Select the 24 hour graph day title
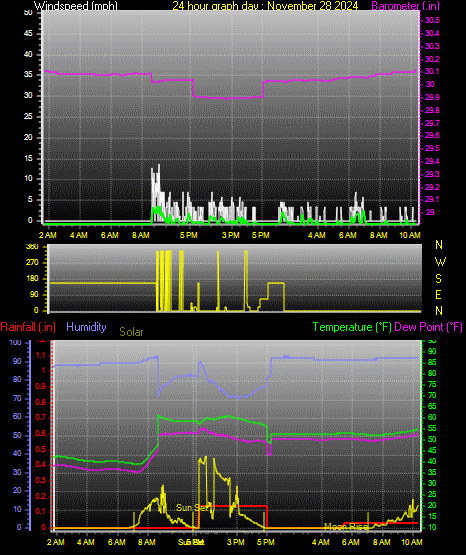The image size is (466, 555). 265,5
